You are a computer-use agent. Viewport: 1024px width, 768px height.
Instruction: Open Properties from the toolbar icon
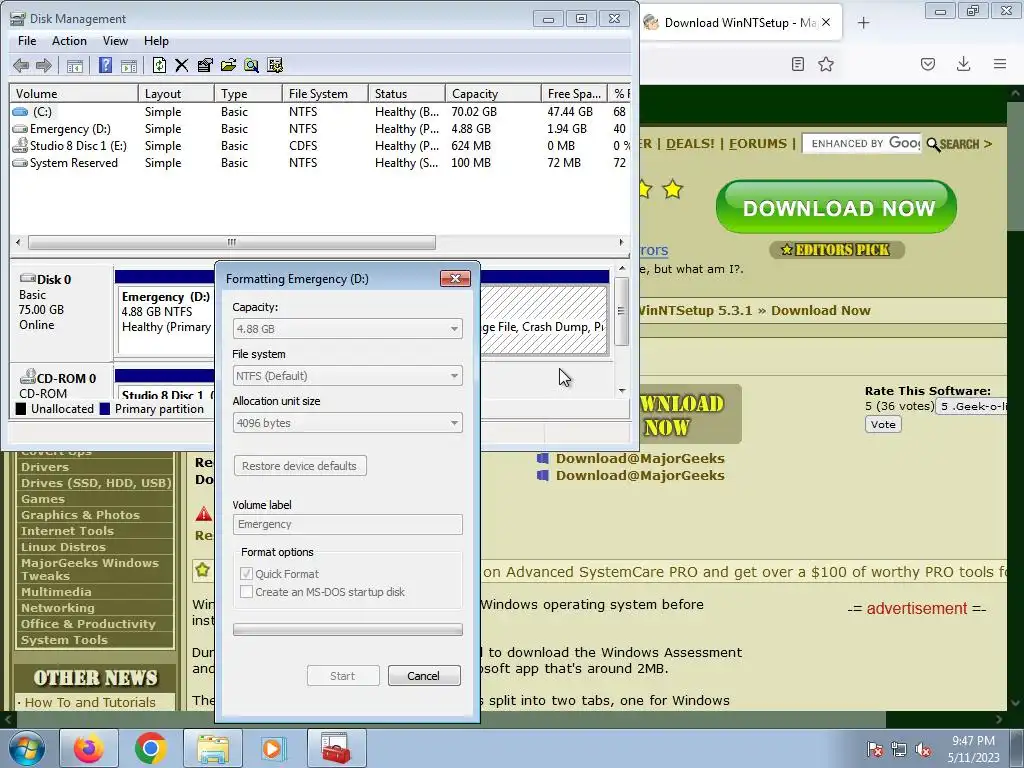click(x=204, y=65)
